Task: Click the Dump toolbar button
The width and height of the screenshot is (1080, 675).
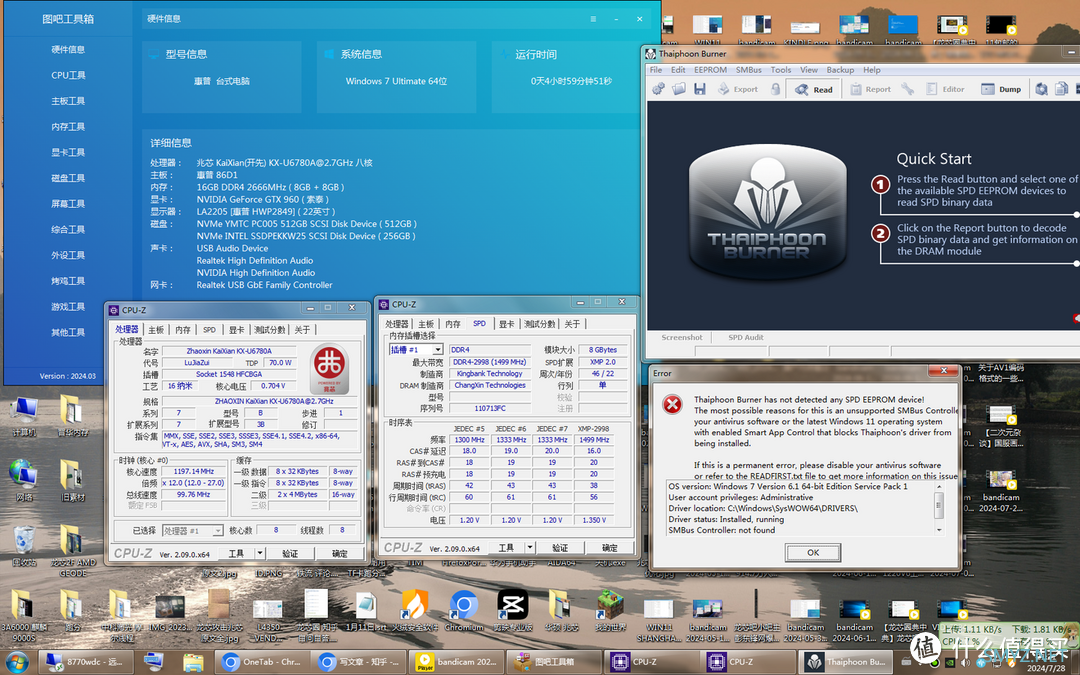Action: 1001,90
